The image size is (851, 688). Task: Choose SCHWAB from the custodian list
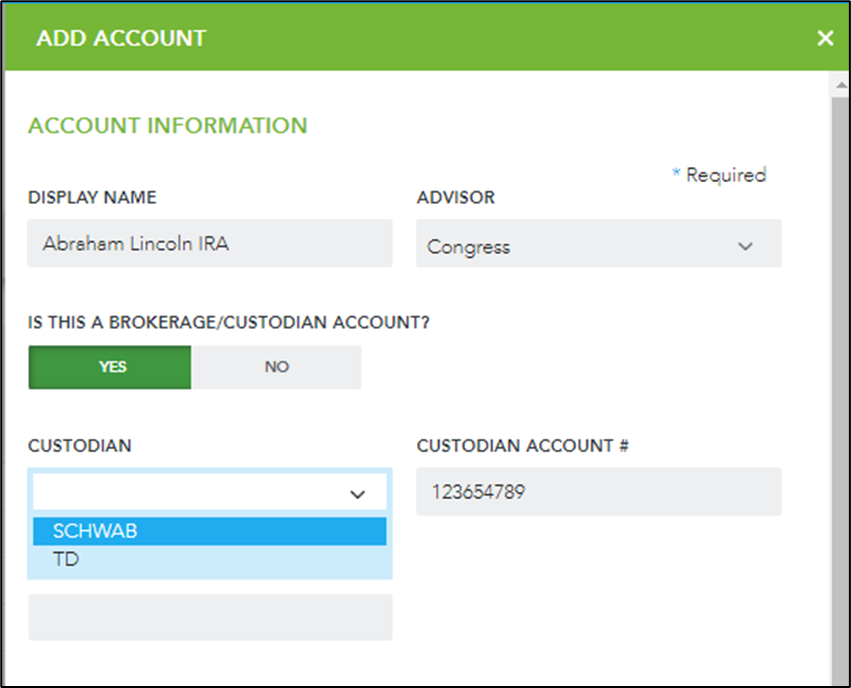point(210,531)
